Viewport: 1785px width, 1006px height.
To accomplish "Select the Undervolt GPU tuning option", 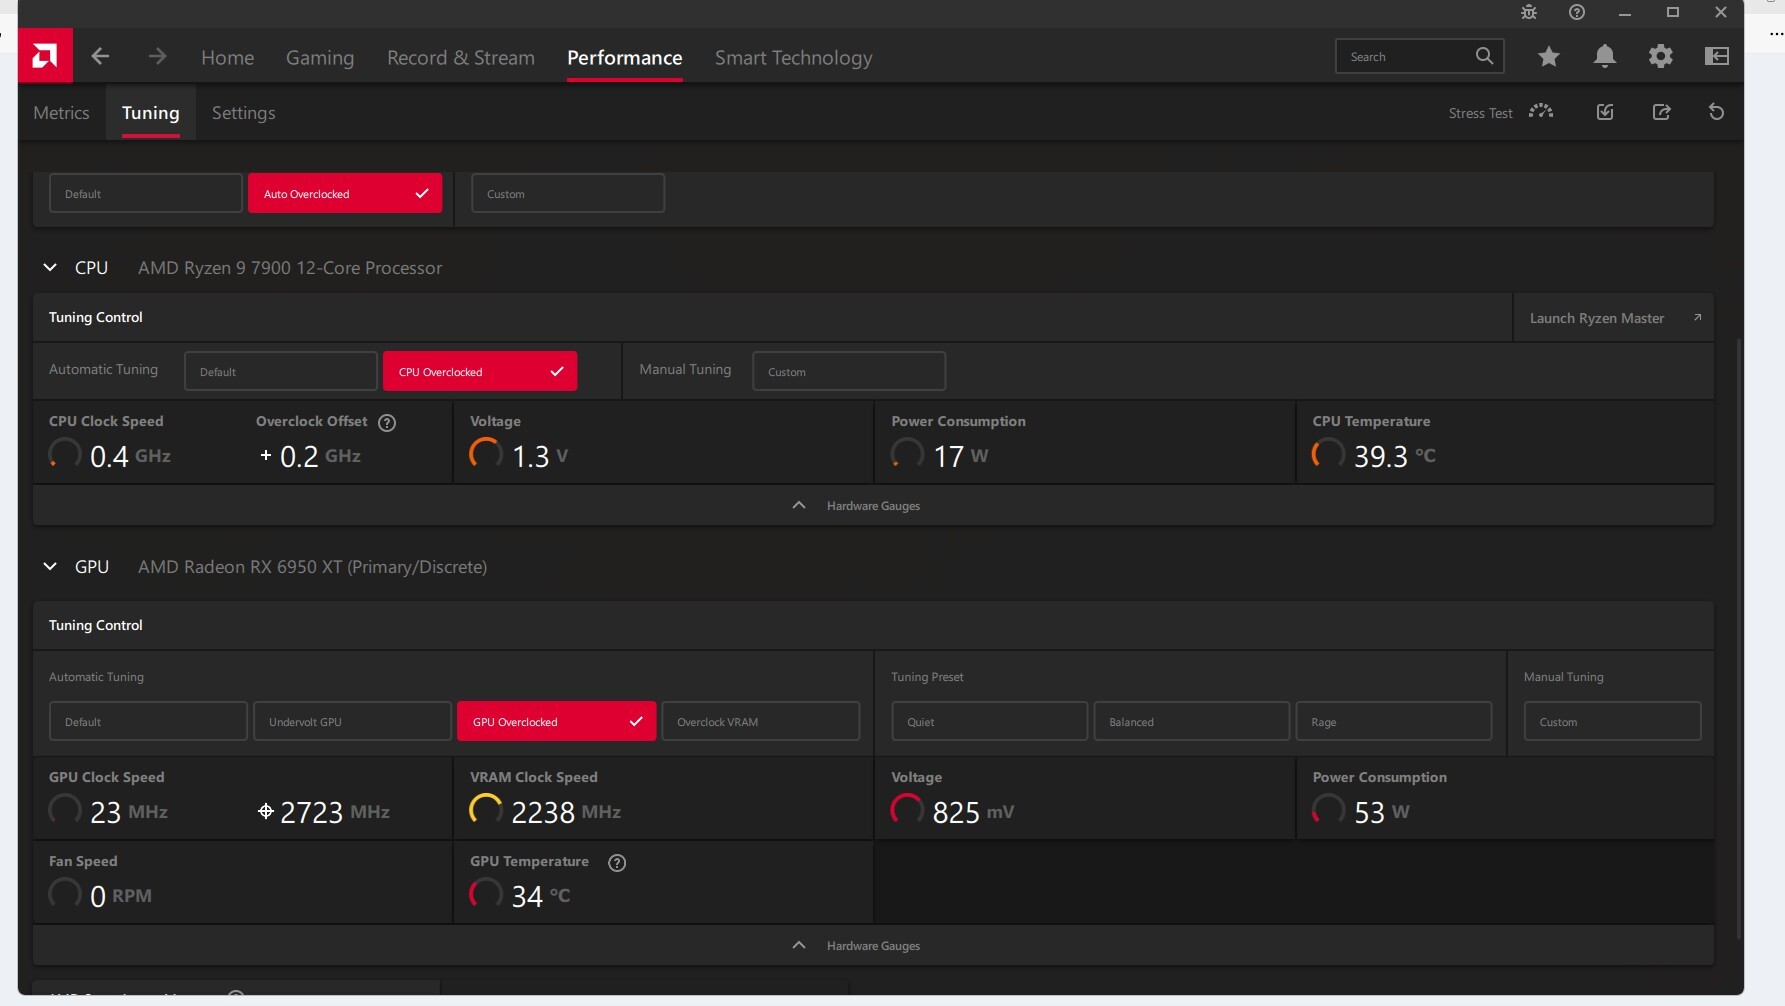I will coord(352,721).
